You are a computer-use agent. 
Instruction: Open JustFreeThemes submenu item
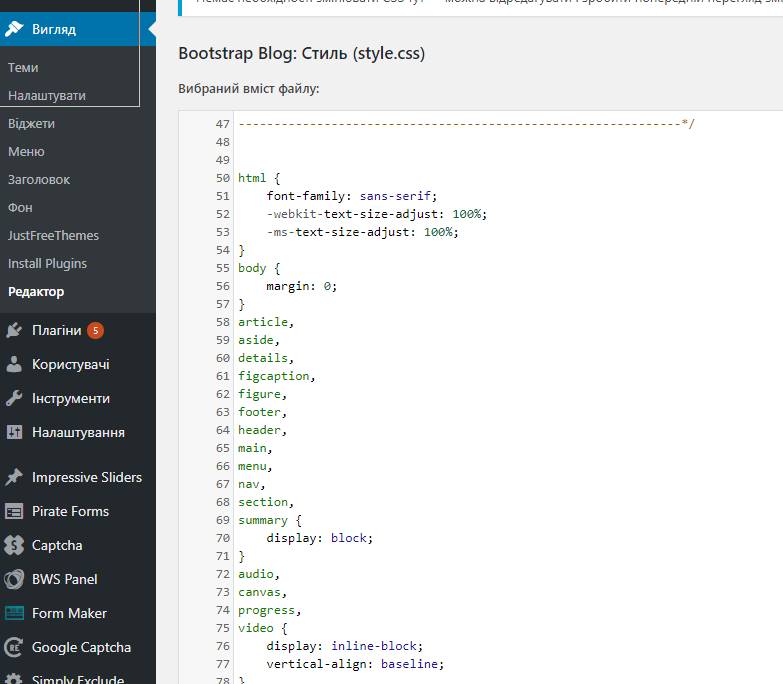(x=53, y=235)
